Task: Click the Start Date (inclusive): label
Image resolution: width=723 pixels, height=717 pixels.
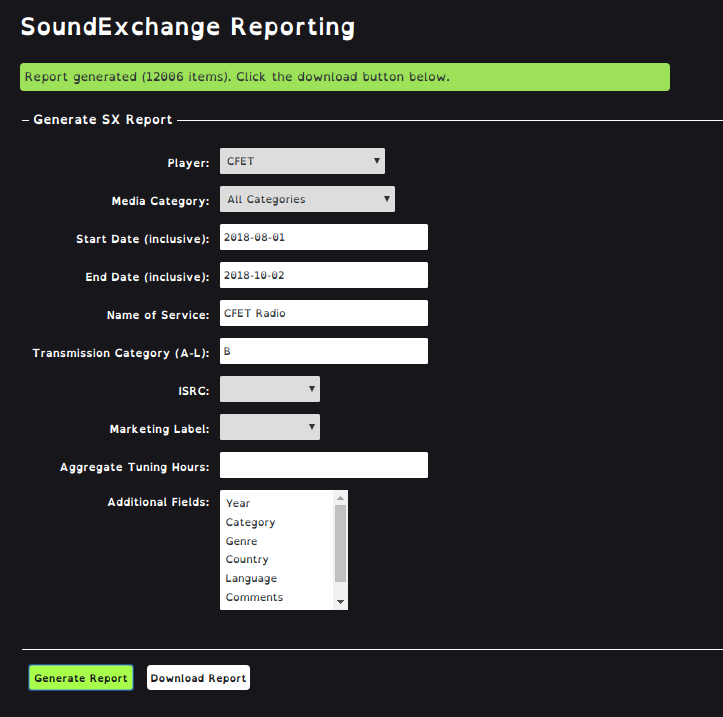Action: click(142, 239)
